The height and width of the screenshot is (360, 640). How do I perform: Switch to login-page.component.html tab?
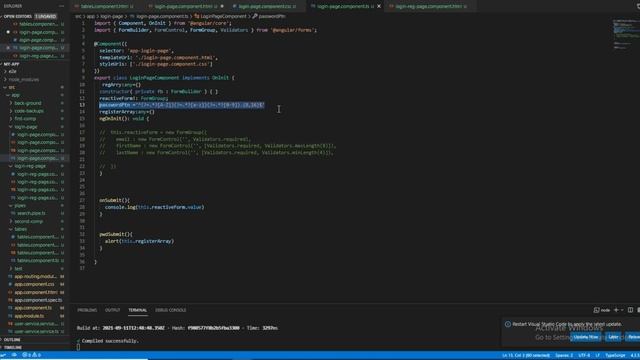(x=186, y=6)
